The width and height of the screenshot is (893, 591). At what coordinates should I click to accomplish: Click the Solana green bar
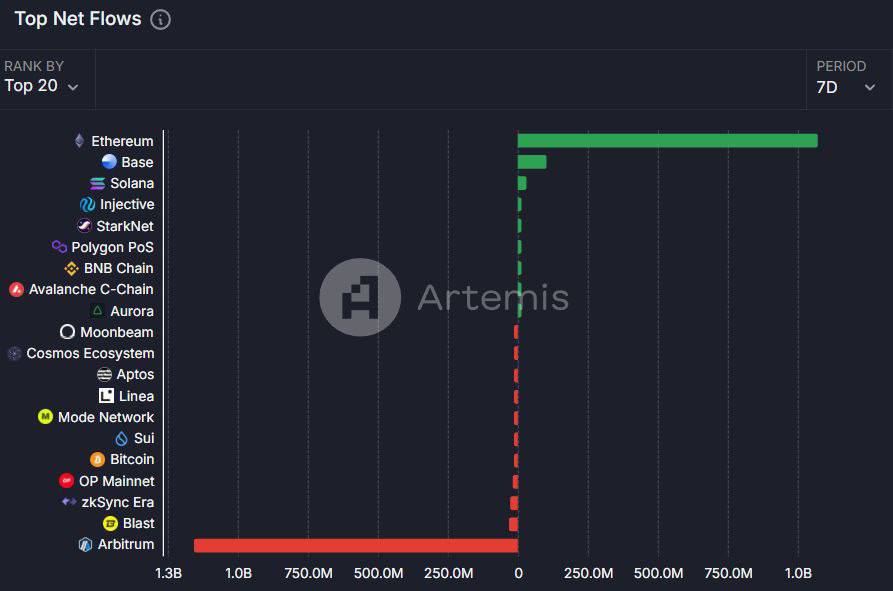coord(522,183)
